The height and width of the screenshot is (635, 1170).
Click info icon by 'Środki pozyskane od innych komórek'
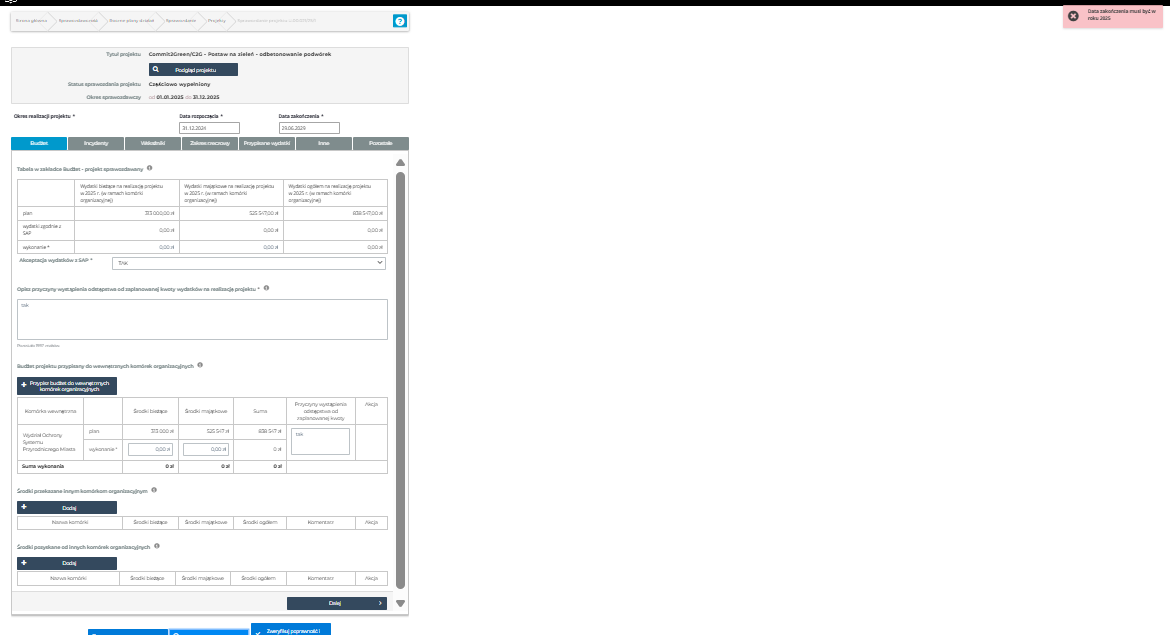[157, 546]
